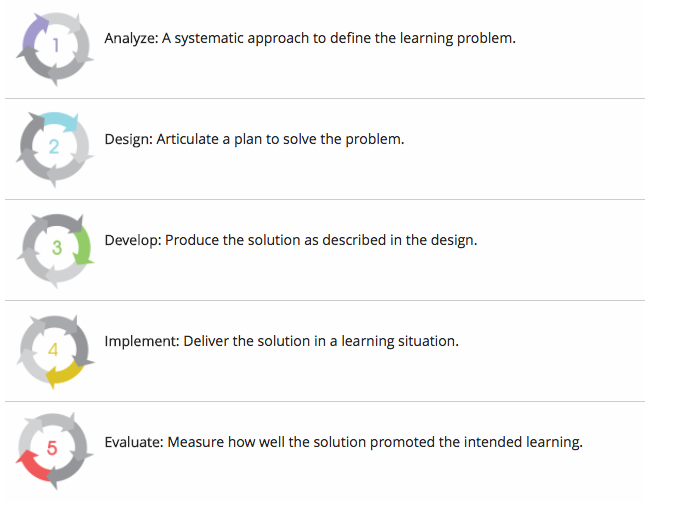Click the yellow arrow segment of step 4
Viewport: 674px width, 526px height.
(x=64, y=374)
